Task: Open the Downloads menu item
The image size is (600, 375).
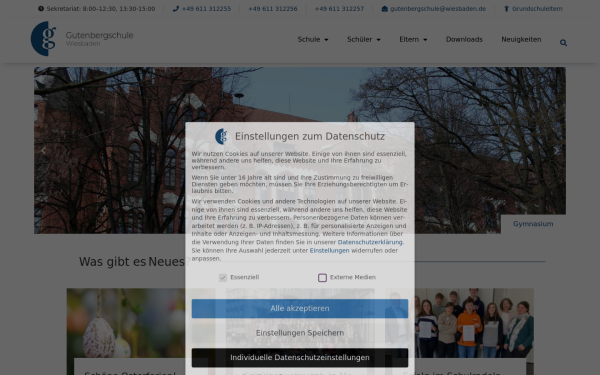Action: pos(464,39)
